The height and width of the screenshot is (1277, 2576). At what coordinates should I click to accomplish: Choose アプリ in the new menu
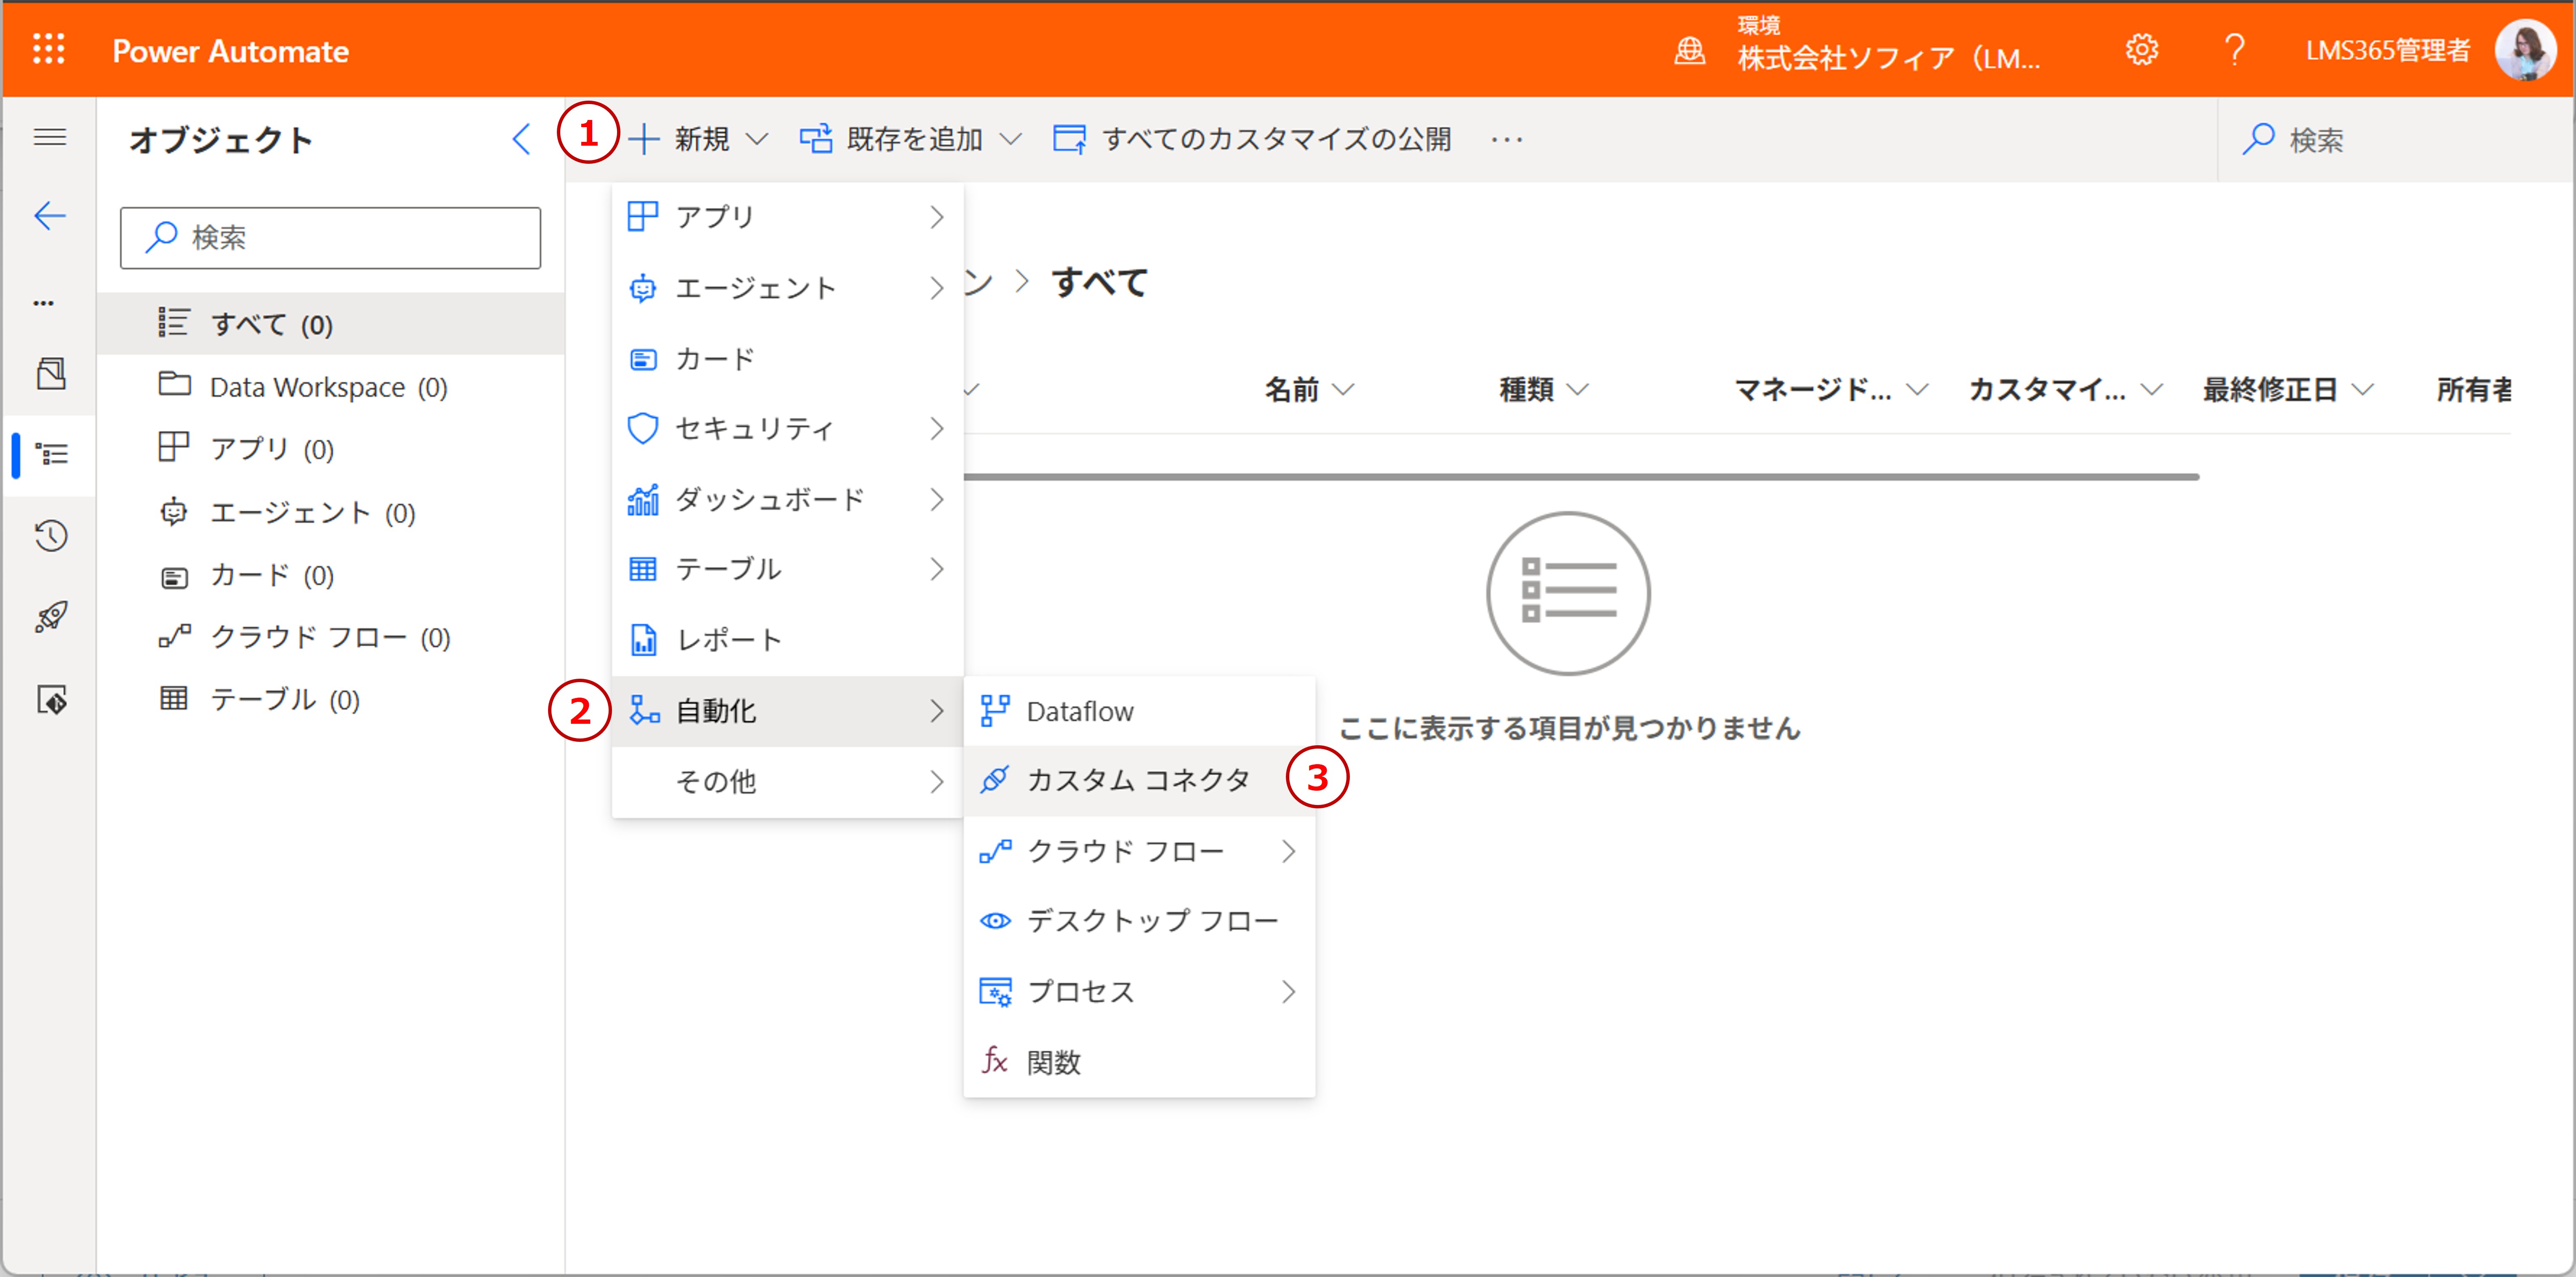787,217
